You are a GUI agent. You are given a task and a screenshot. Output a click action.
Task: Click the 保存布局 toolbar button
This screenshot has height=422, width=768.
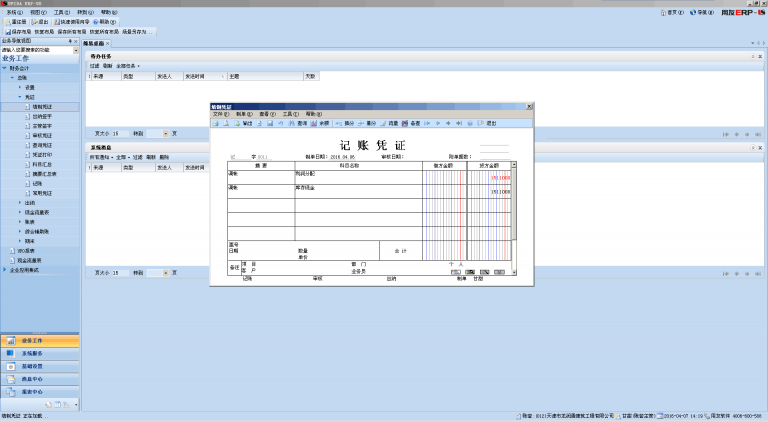[x=18, y=32]
